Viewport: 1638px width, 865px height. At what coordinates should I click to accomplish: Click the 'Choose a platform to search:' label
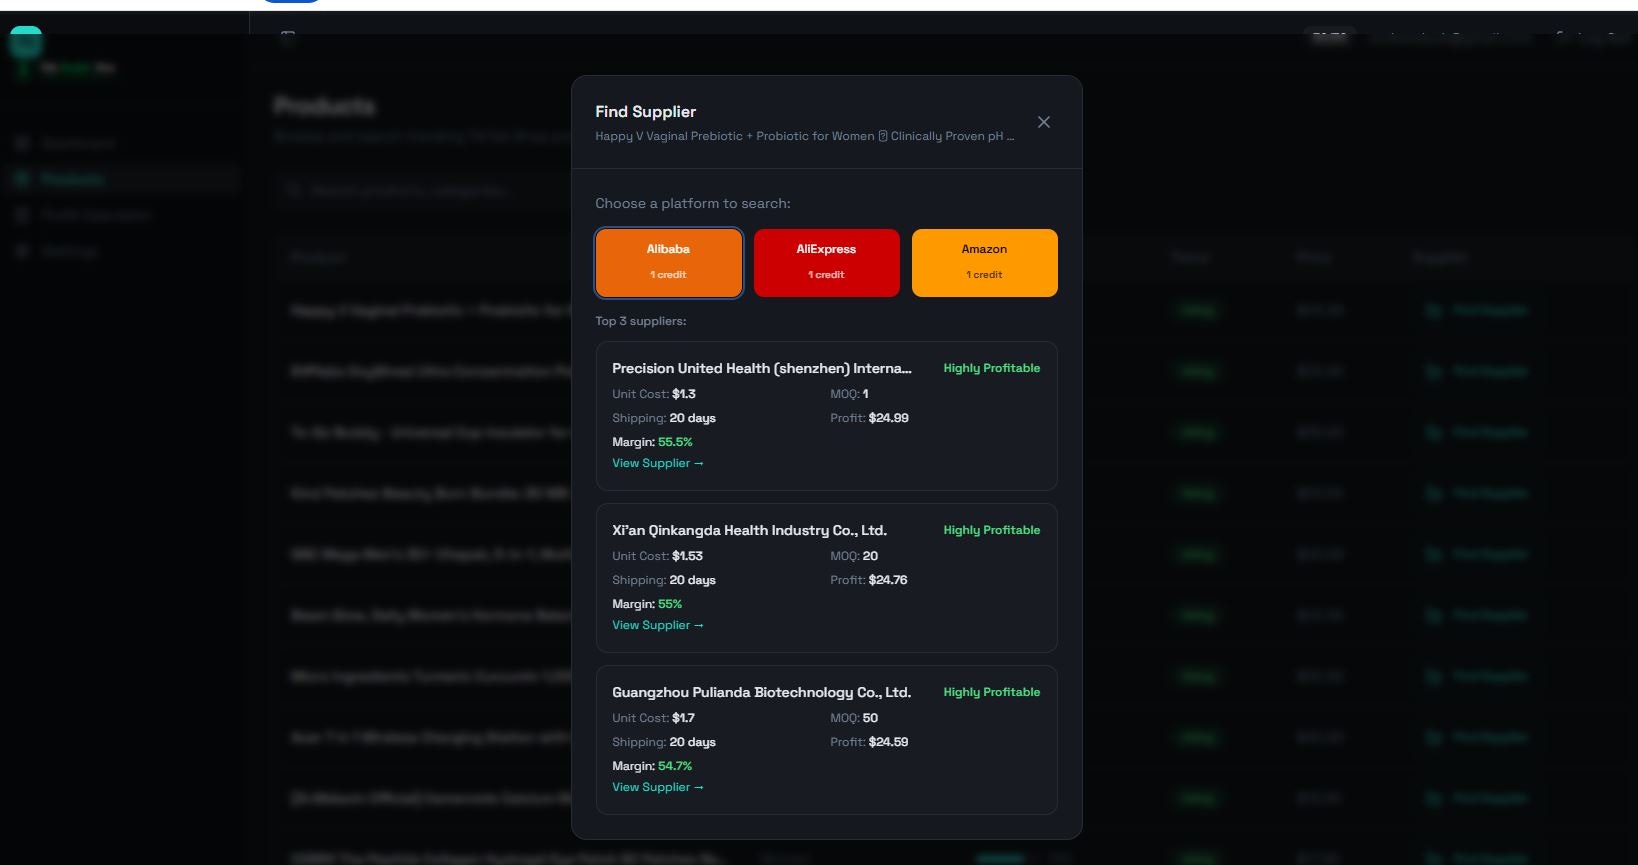coord(693,203)
